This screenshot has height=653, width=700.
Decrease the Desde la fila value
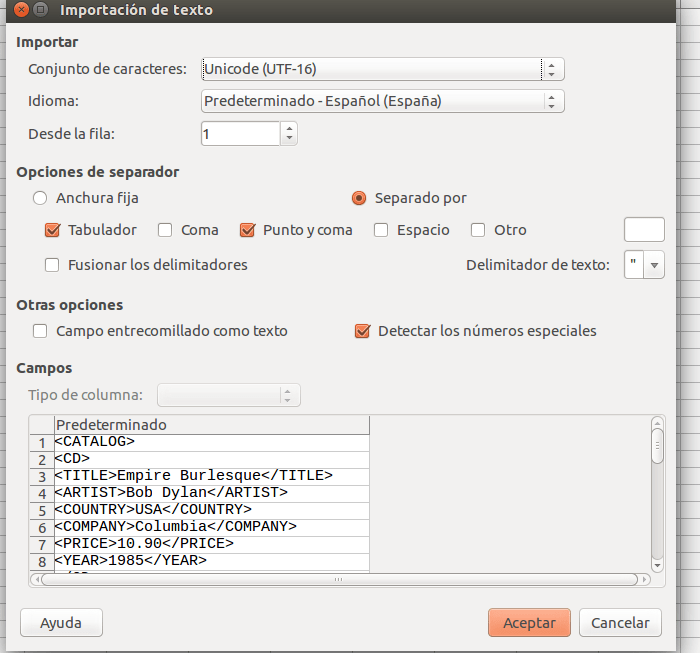click(289, 139)
